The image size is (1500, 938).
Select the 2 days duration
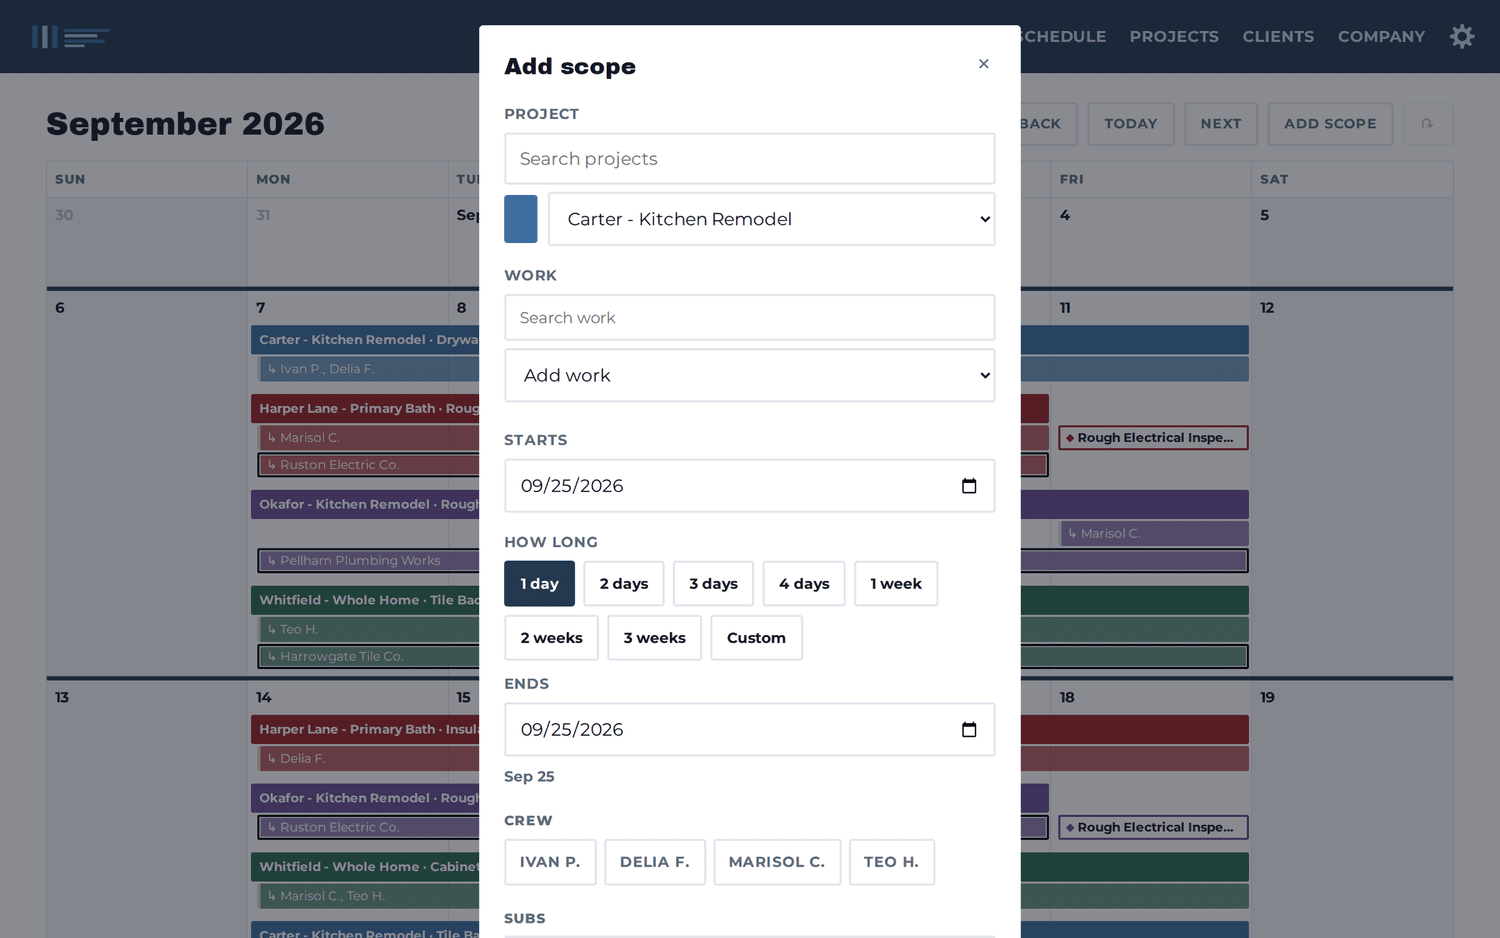coord(624,584)
